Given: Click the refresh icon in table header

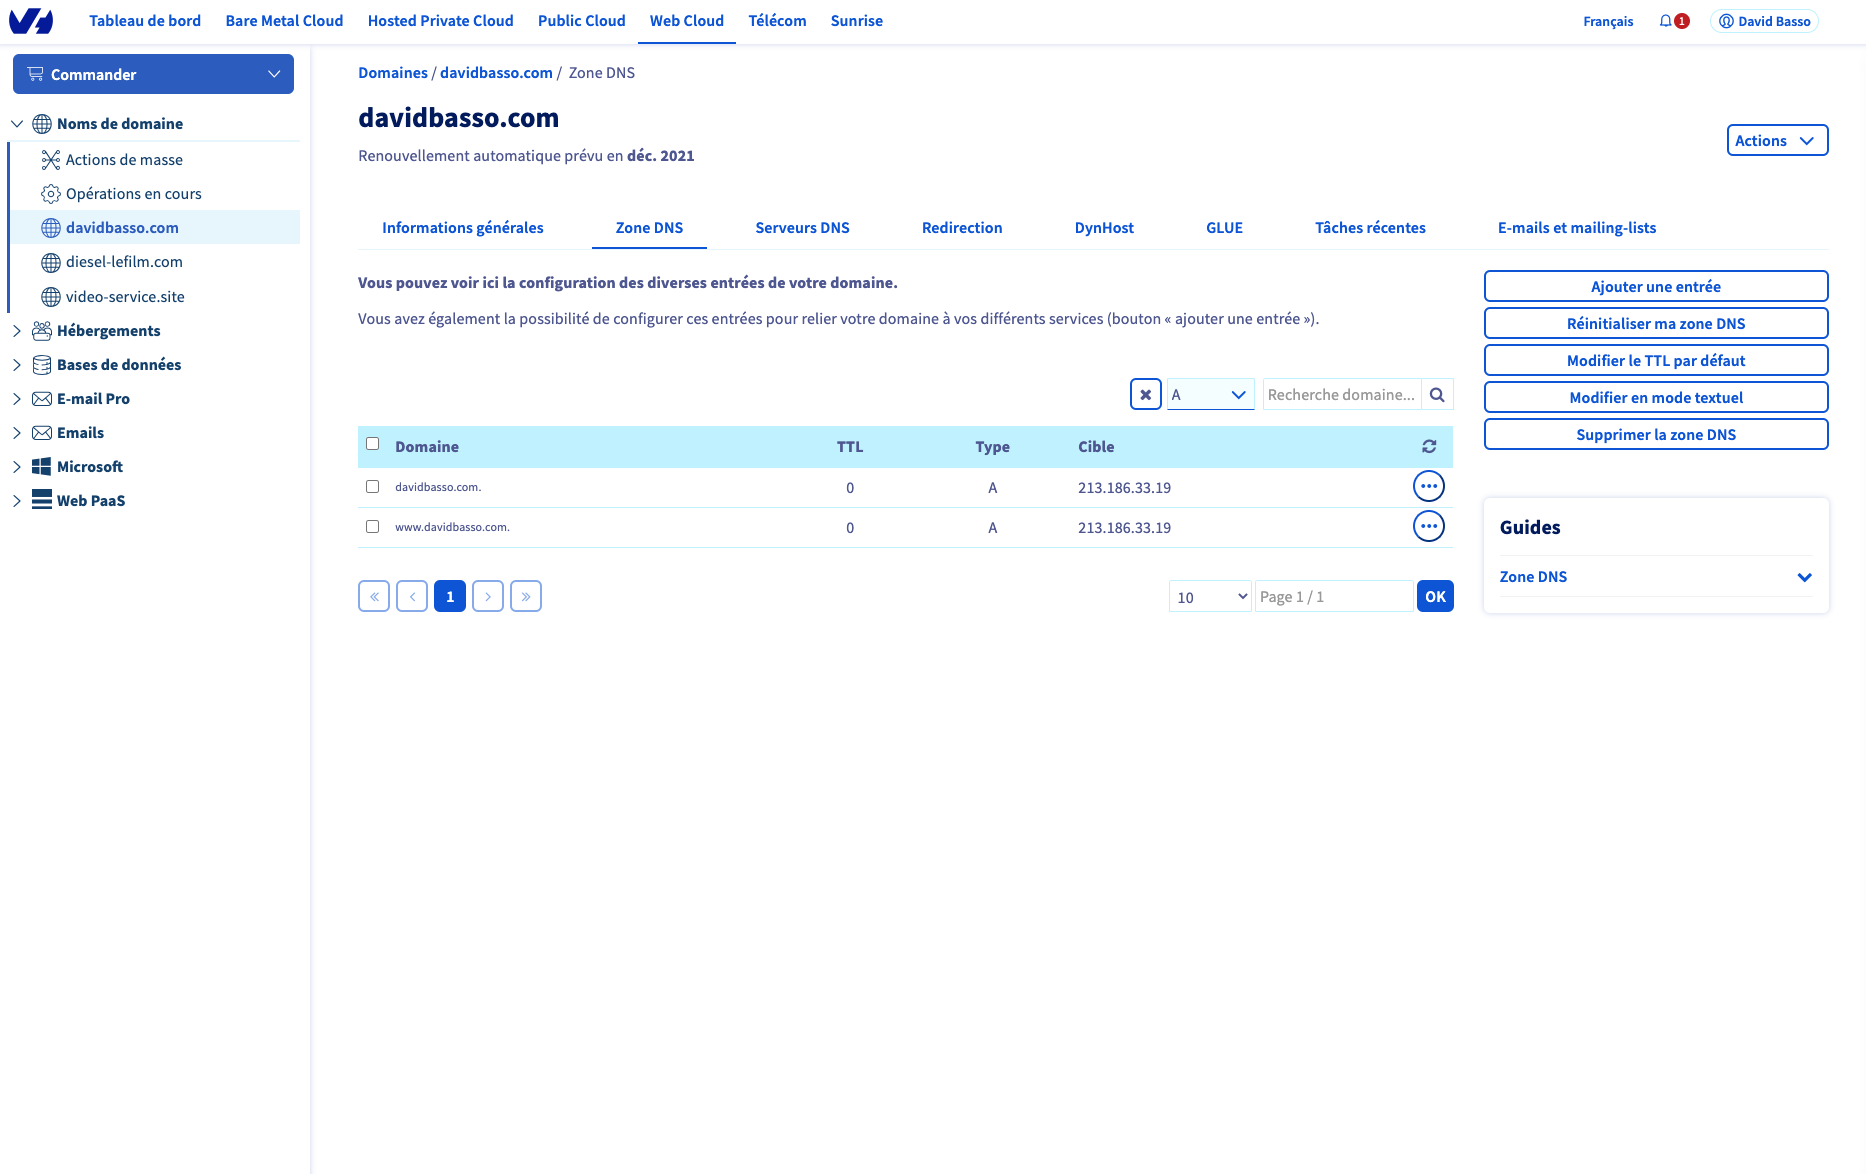Looking at the screenshot, I should pos(1429,447).
